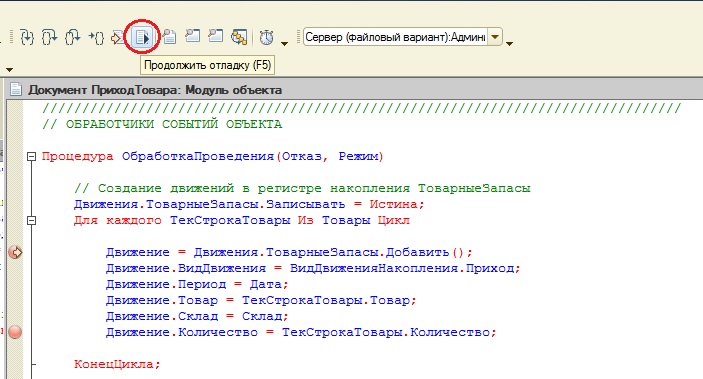Image resolution: width=703 pixels, height=379 pixels.
Task: Click line Движение.ВидДвижения
Action: 313,269
